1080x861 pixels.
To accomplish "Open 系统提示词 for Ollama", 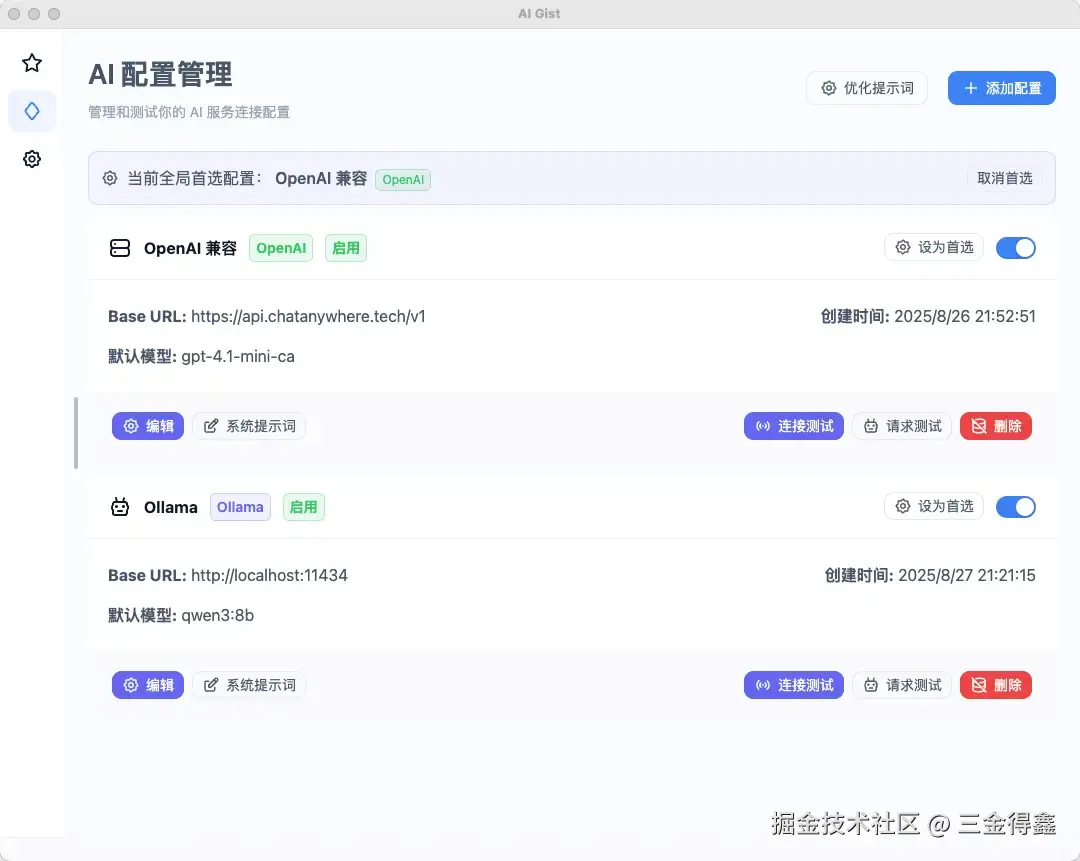I will 249,685.
